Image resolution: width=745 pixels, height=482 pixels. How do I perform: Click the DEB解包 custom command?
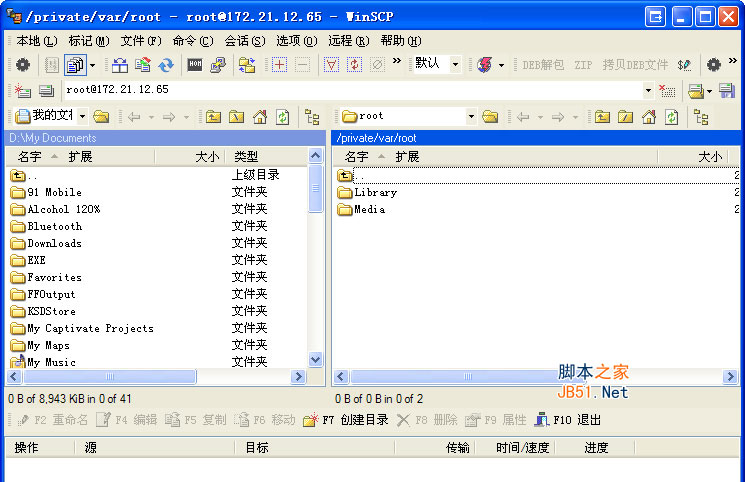click(x=543, y=65)
